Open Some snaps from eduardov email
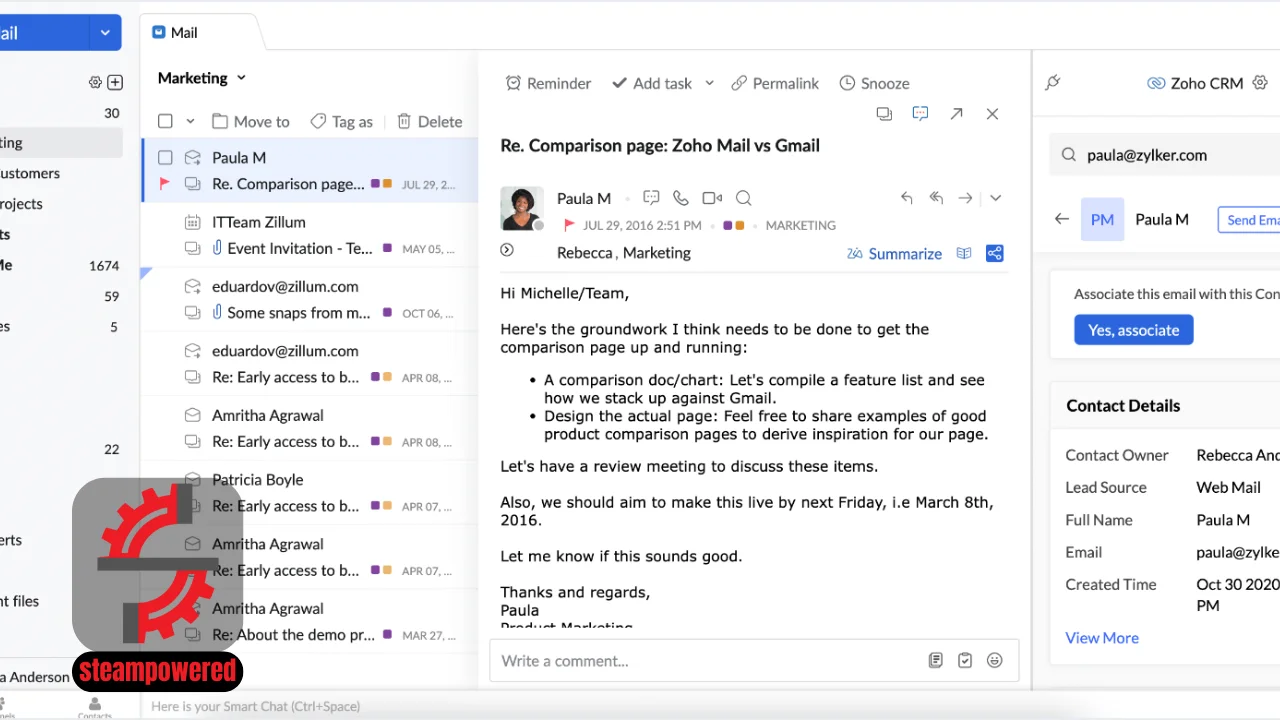The width and height of the screenshot is (1280, 720). pyautogui.click(x=310, y=299)
